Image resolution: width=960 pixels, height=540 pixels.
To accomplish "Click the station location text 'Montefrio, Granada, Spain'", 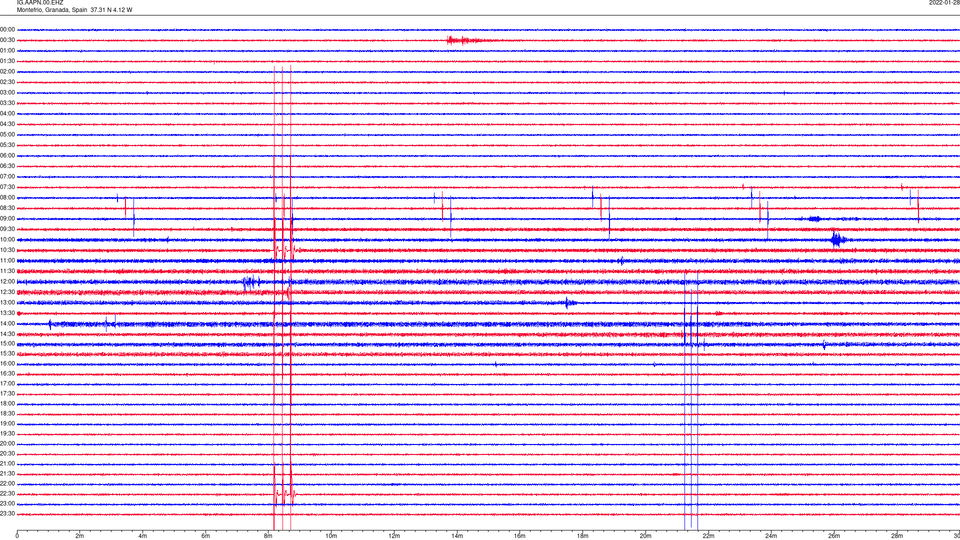I will [52, 10].
